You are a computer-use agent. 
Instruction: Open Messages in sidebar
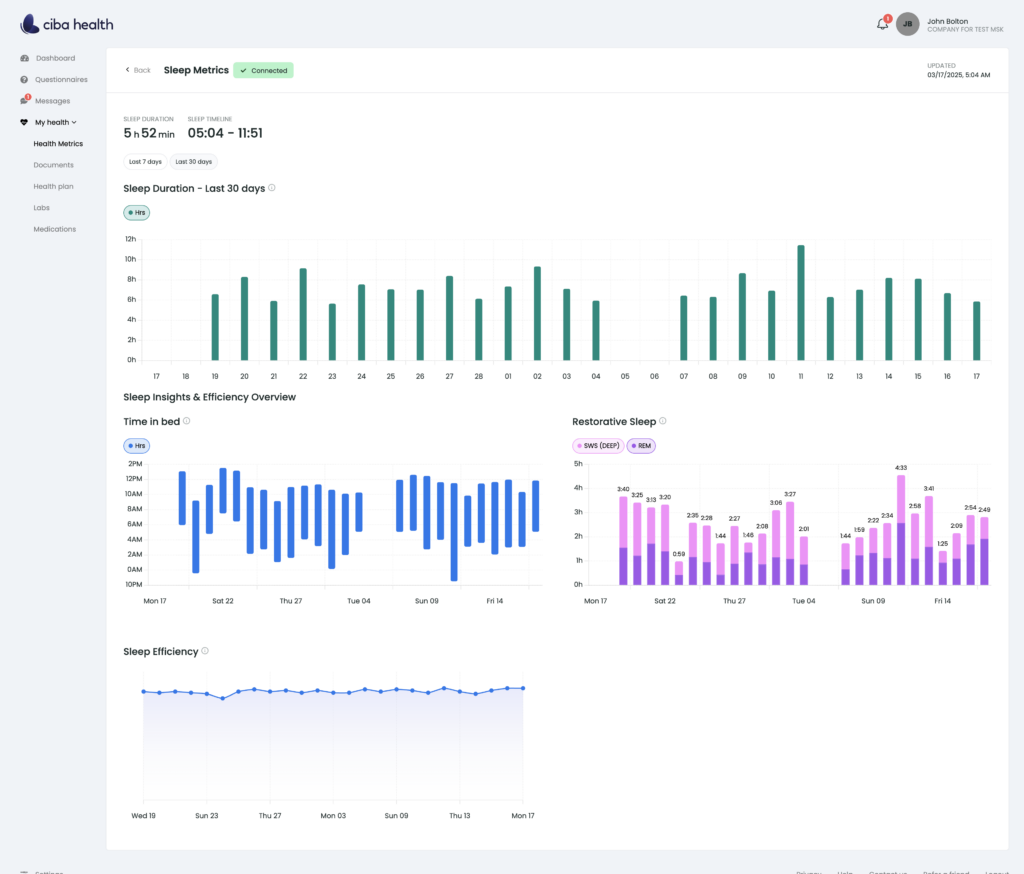coord(52,101)
